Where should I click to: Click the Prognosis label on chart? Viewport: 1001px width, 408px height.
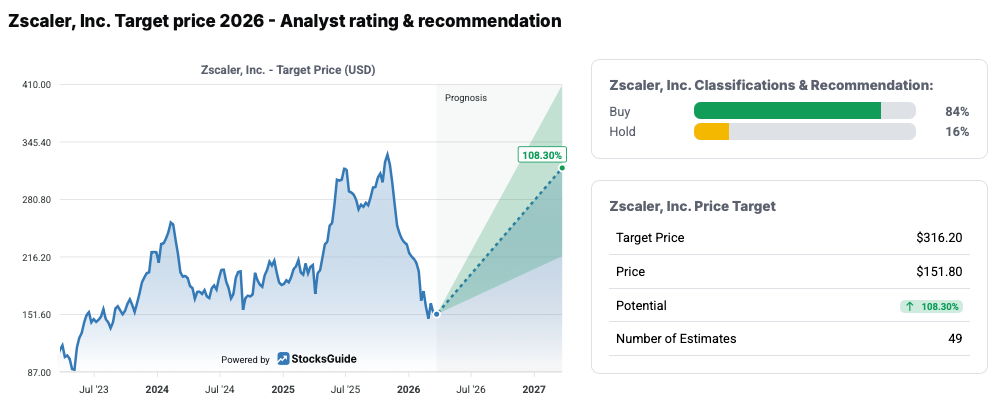tap(466, 97)
